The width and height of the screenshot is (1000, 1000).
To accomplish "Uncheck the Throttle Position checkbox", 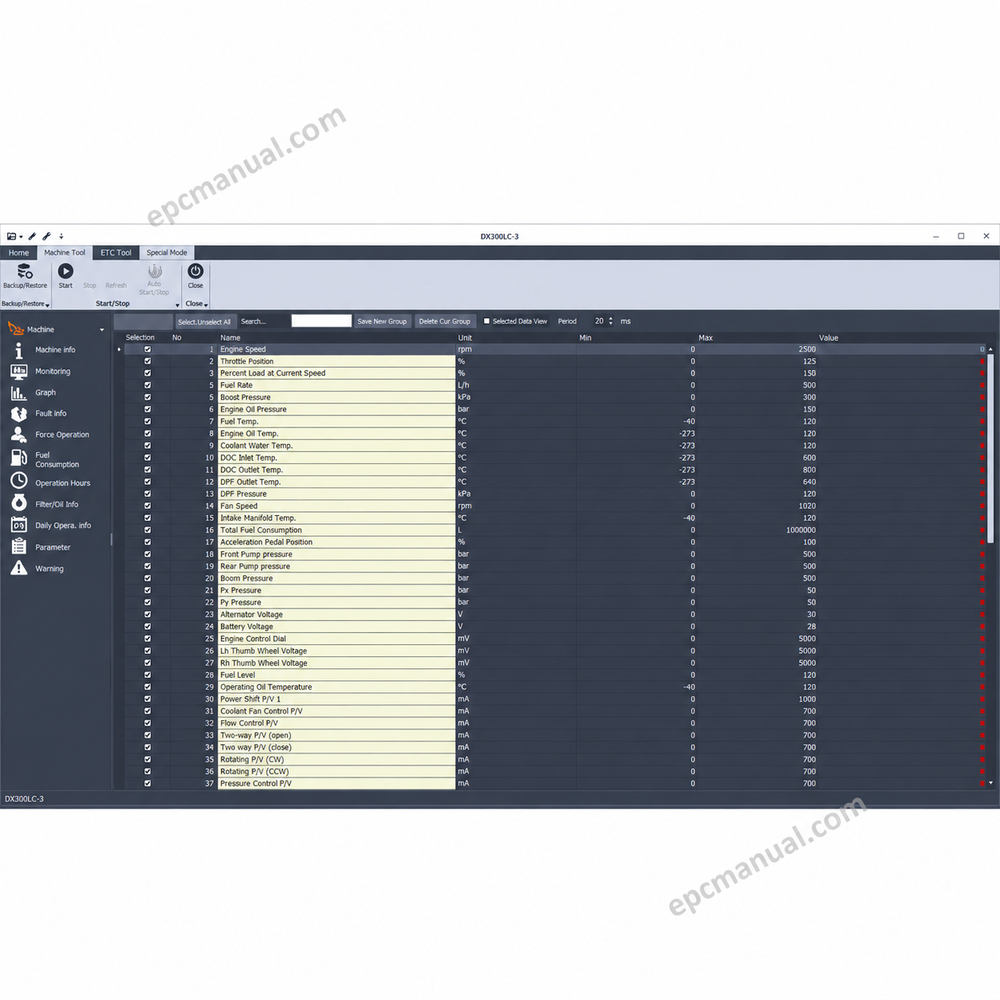I will [147, 362].
